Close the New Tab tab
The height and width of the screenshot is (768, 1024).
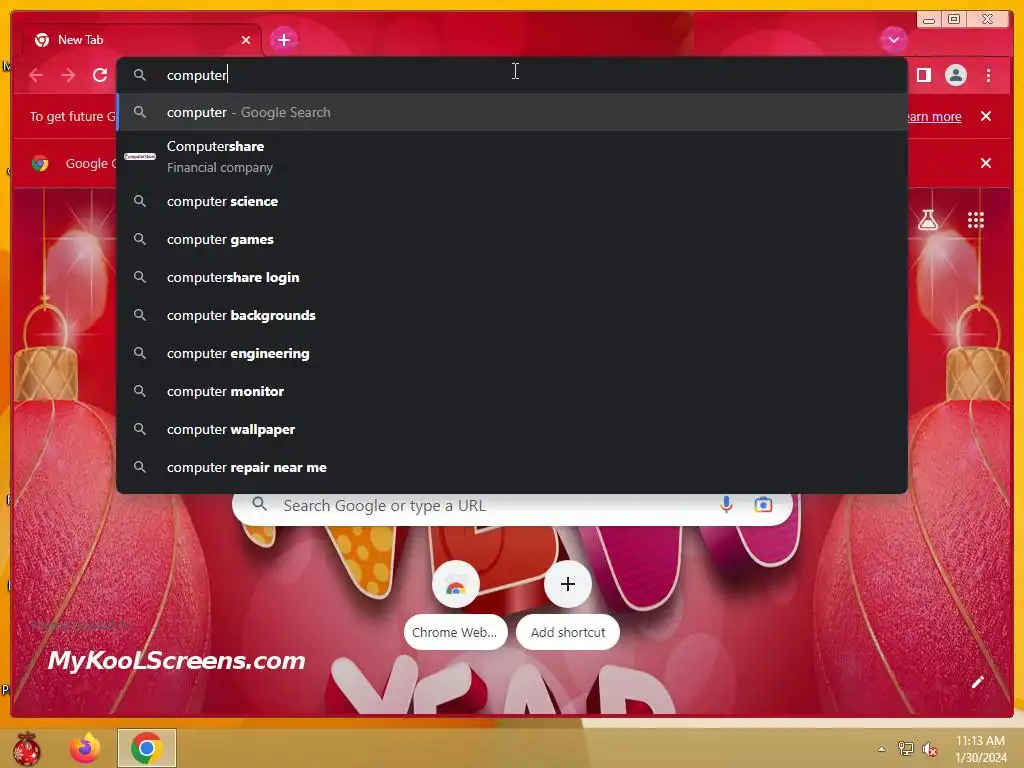pyautogui.click(x=246, y=40)
